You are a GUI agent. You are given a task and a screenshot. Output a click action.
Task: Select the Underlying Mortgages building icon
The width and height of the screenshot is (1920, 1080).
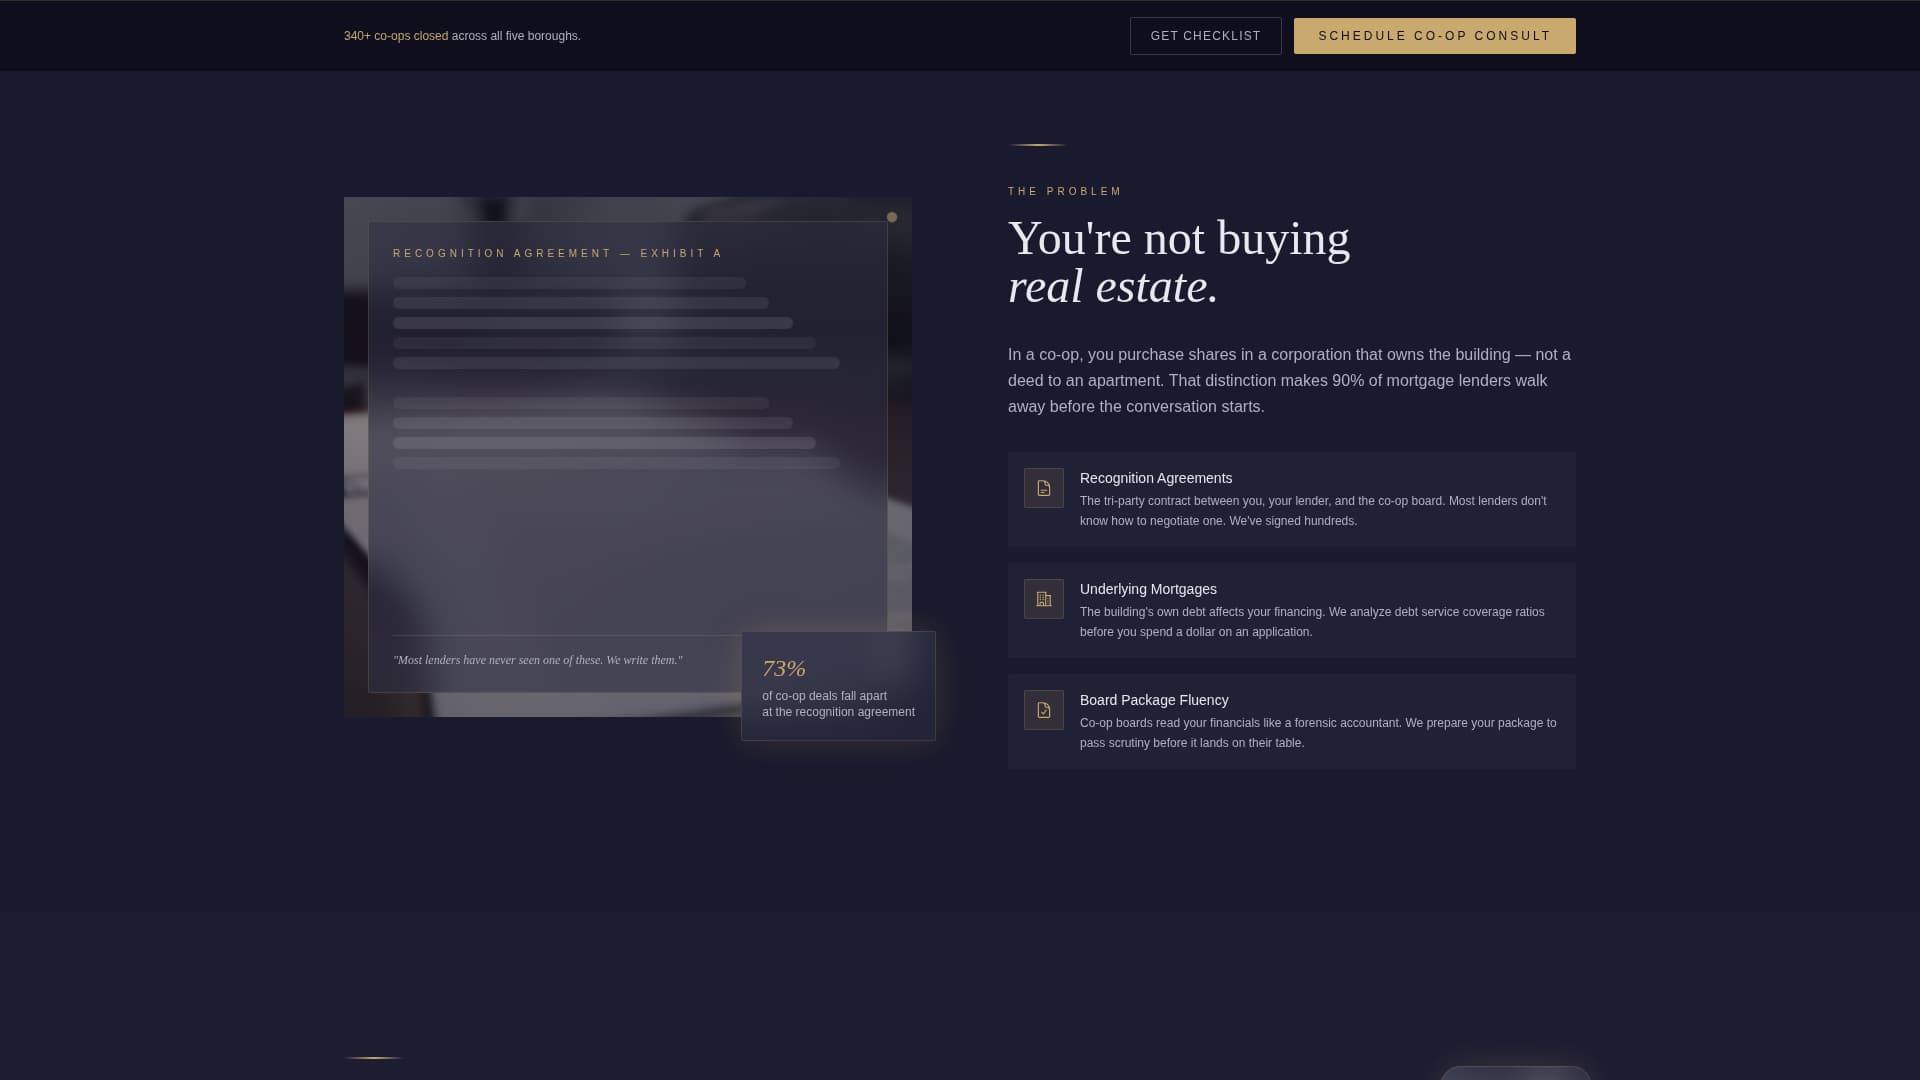(1043, 599)
